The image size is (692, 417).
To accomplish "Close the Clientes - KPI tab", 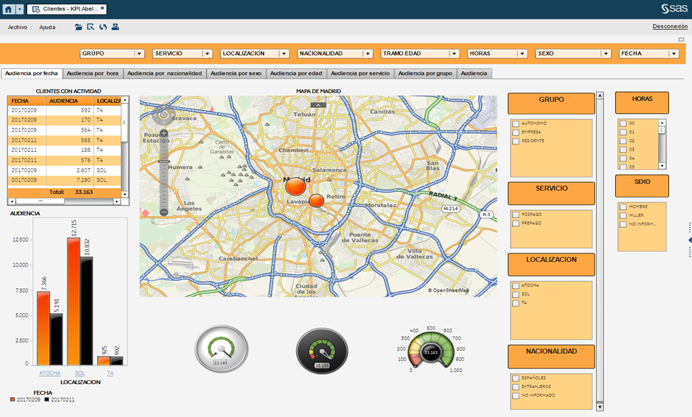I will coord(102,8).
